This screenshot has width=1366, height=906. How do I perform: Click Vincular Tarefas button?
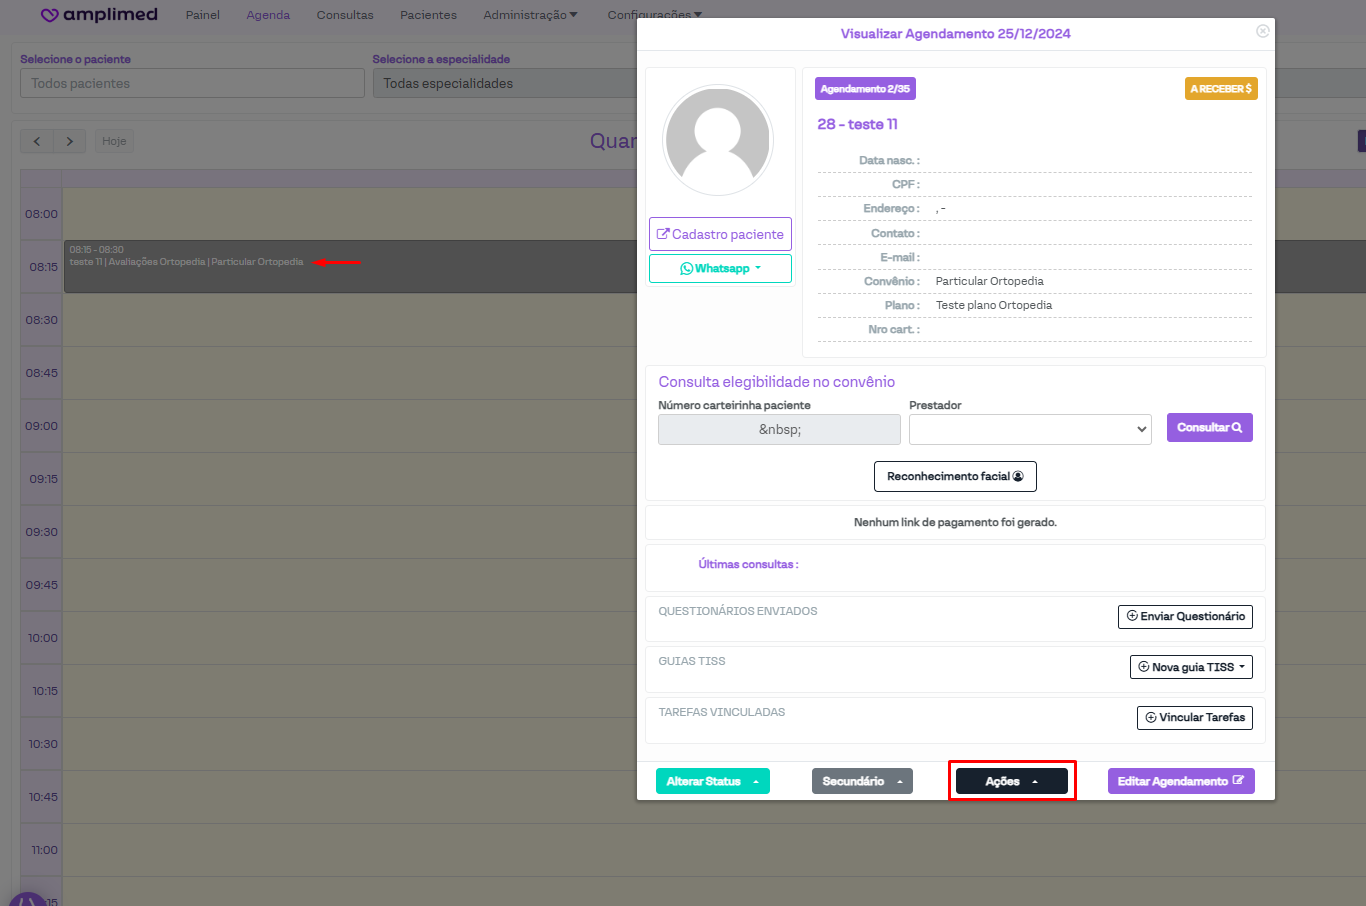point(1194,718)
